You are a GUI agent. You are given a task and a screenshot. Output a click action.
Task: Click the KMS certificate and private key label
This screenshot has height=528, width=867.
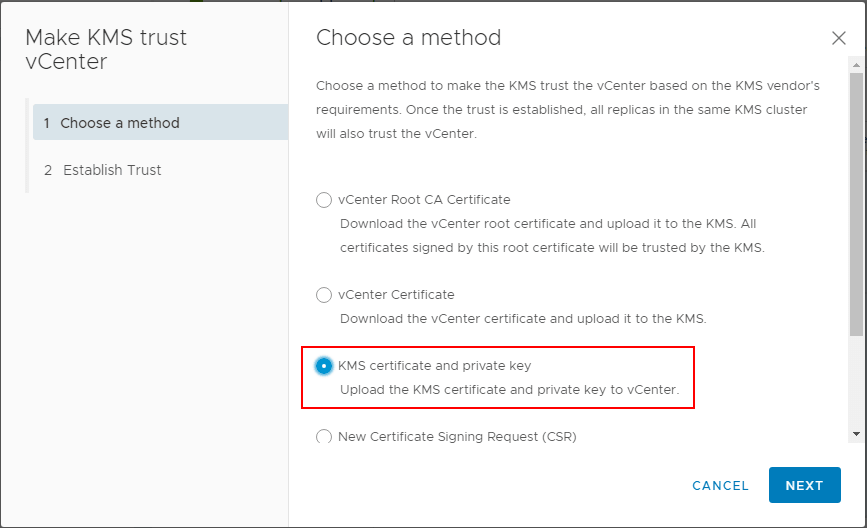pyautogui.click(x=435, y=365)
